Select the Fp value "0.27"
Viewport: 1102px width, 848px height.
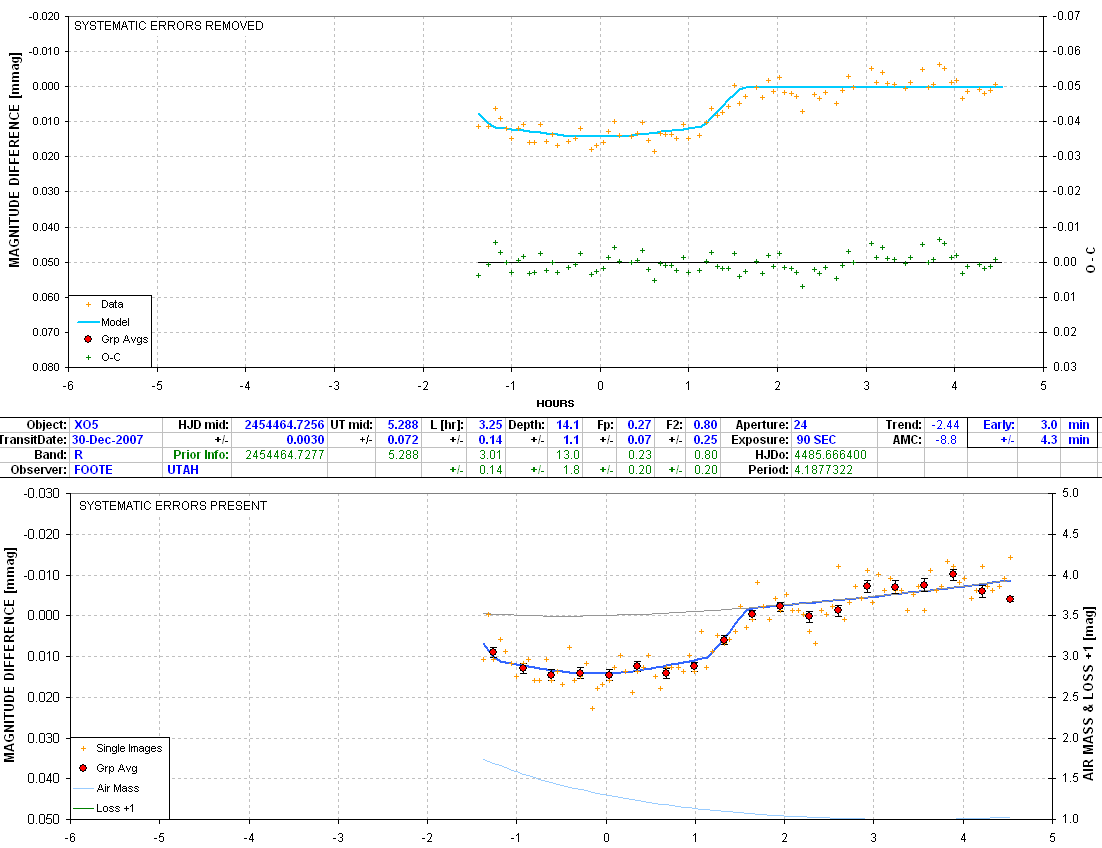coord(640,425)
